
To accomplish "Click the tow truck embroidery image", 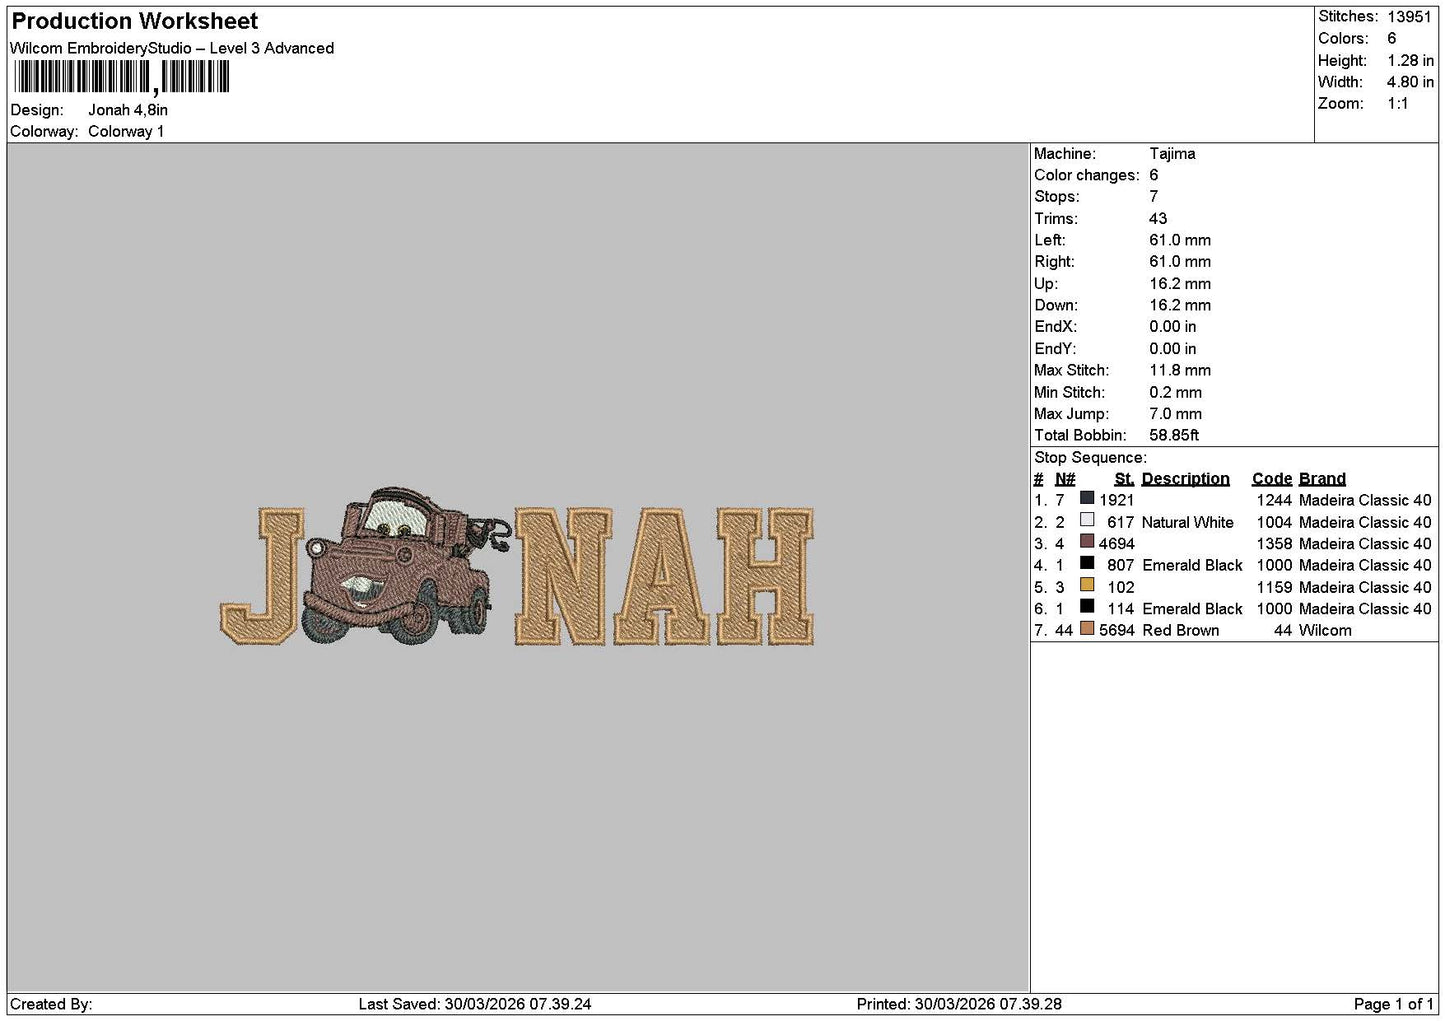I will pos(405,566).
